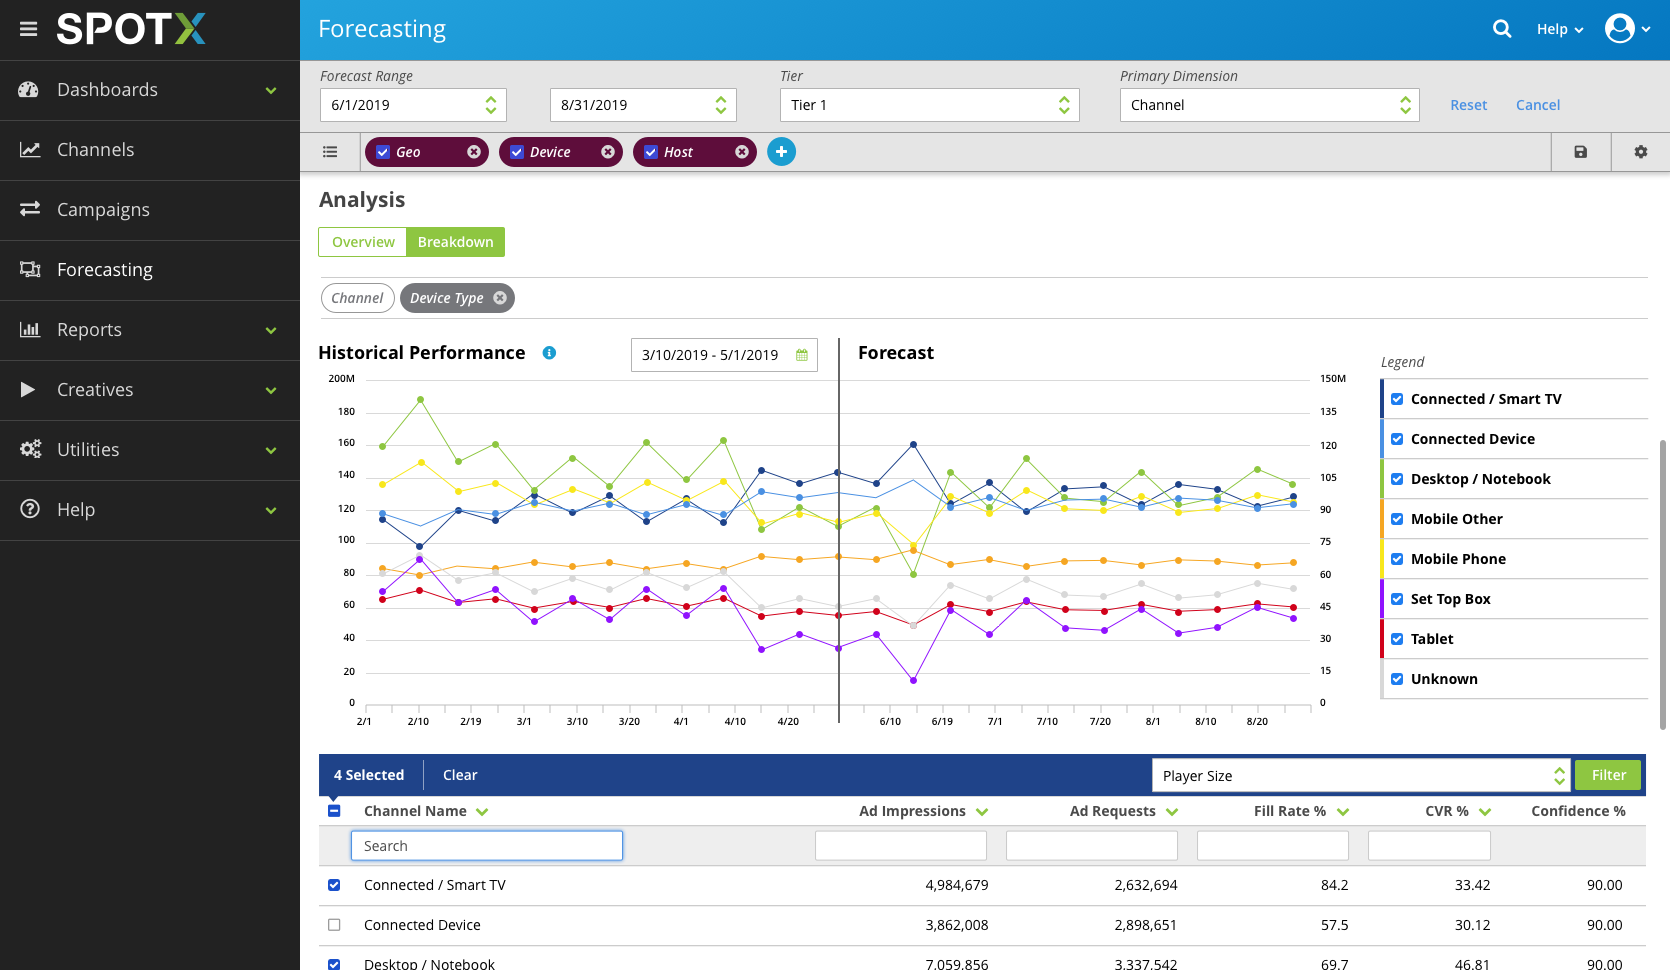1670x970 pixels.
Task: Check the Connected Device table row checkbox
Action: click(x=334, y=925)
